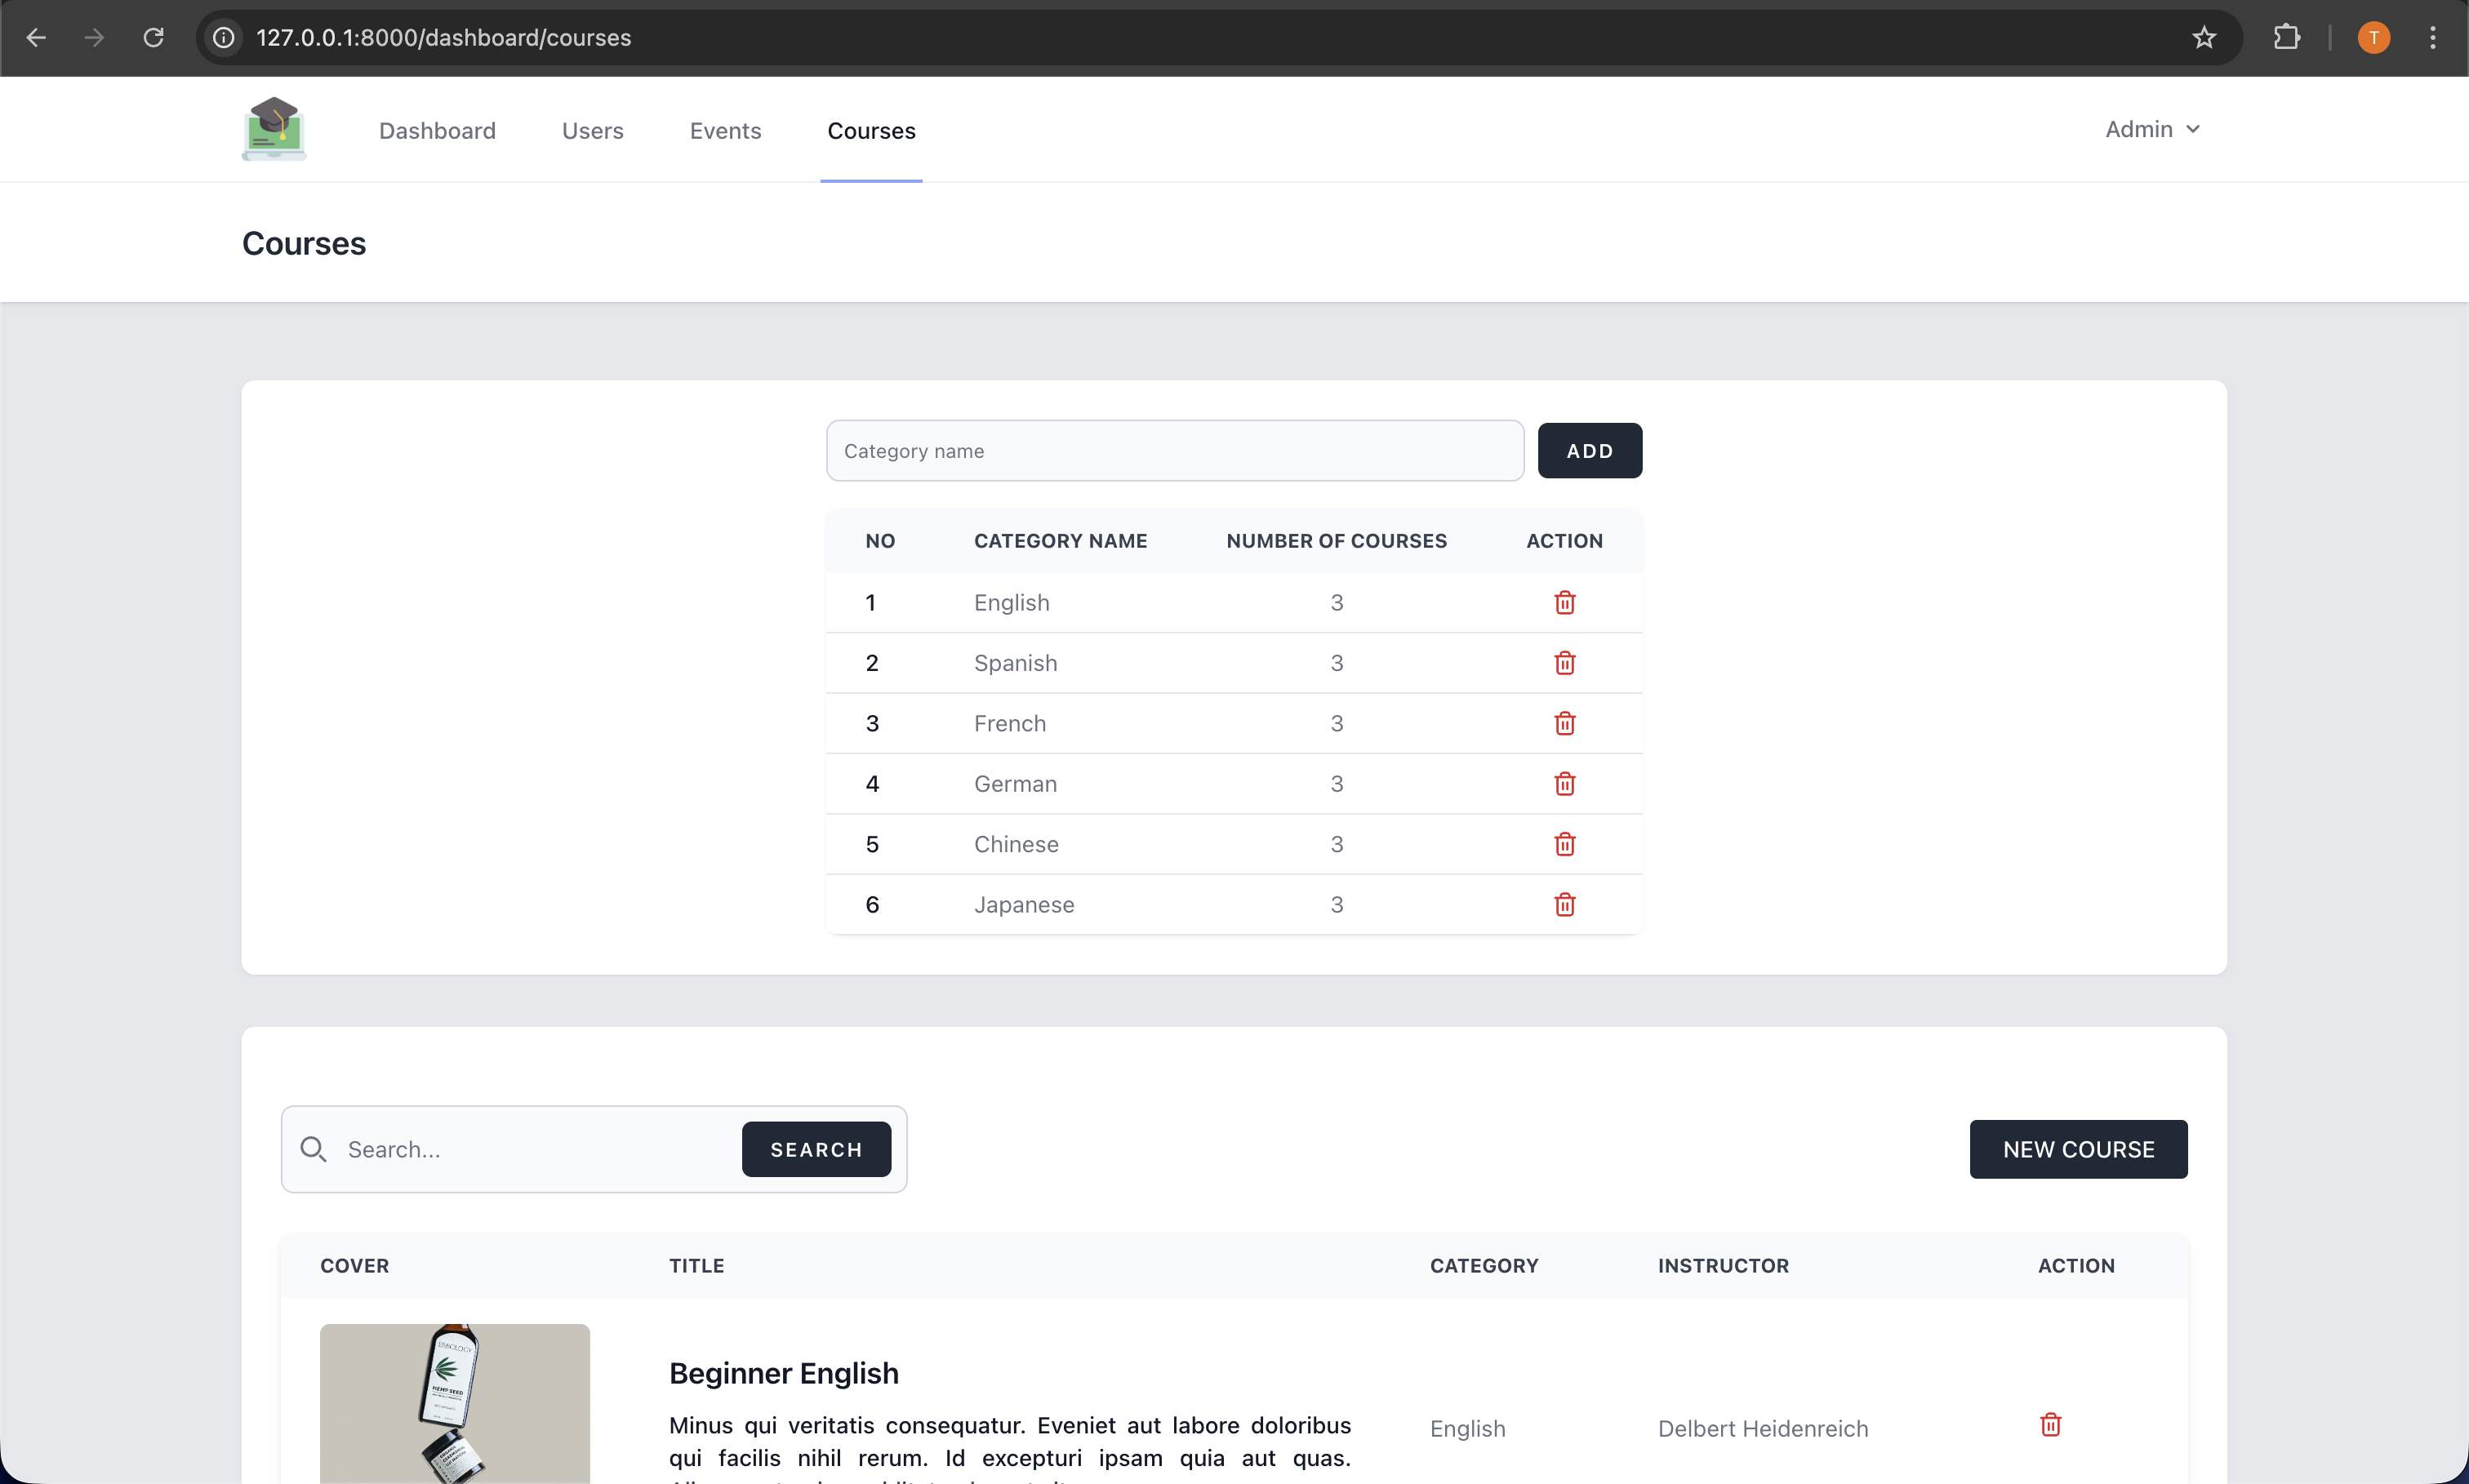2469x1484 pixels.
Task: Go back using the browser back arrow
Action: coord(36,38)
